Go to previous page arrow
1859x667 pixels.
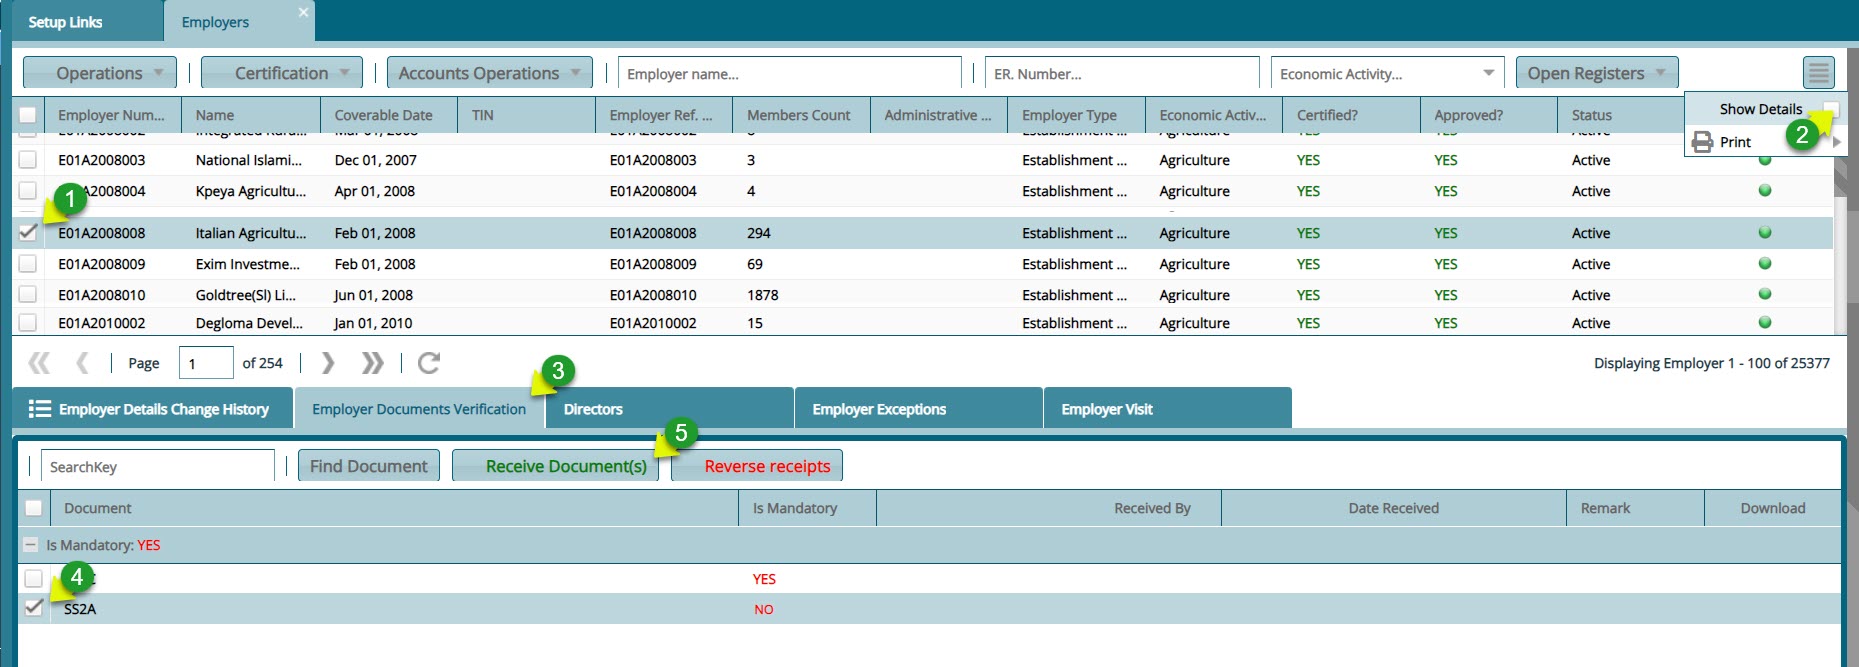click(82, 363)
